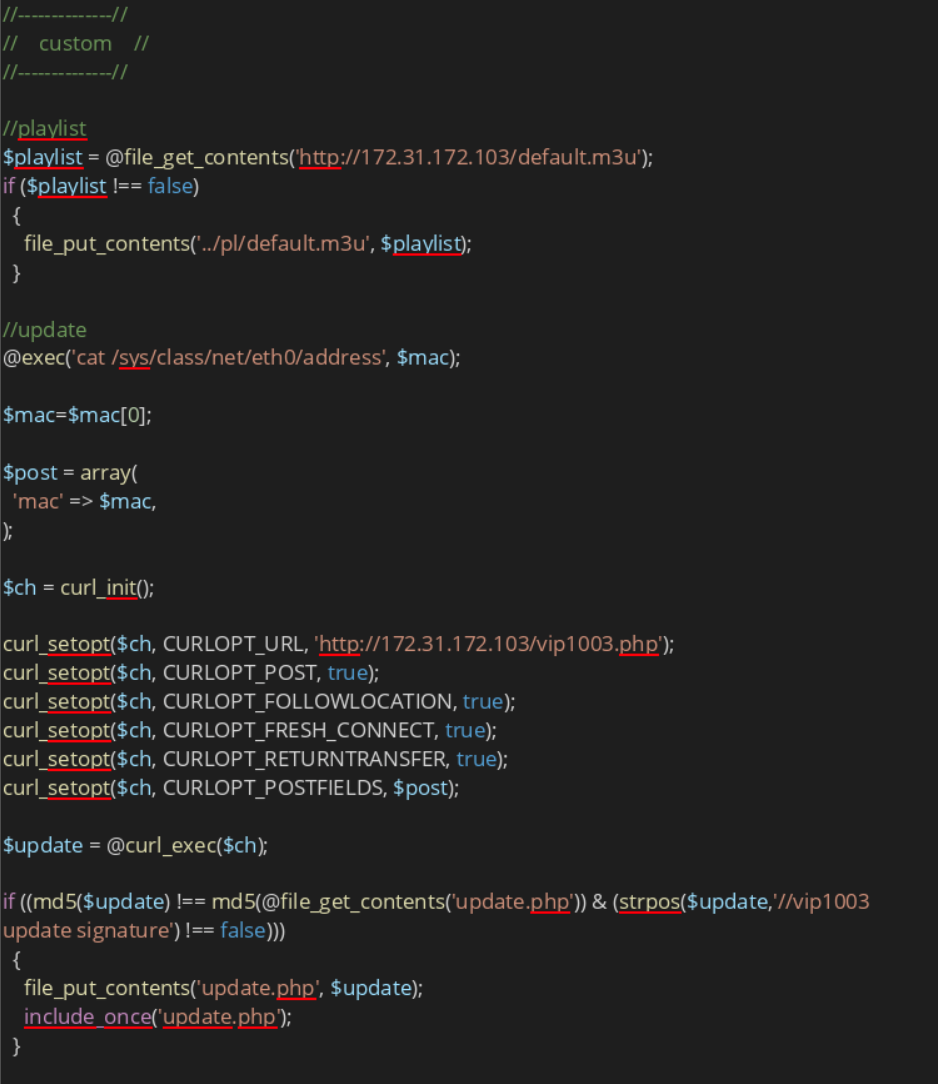The image size is (938, 1084).
Task: Click the default.m3u URL in file_get_contents
Action: (469, 158)
